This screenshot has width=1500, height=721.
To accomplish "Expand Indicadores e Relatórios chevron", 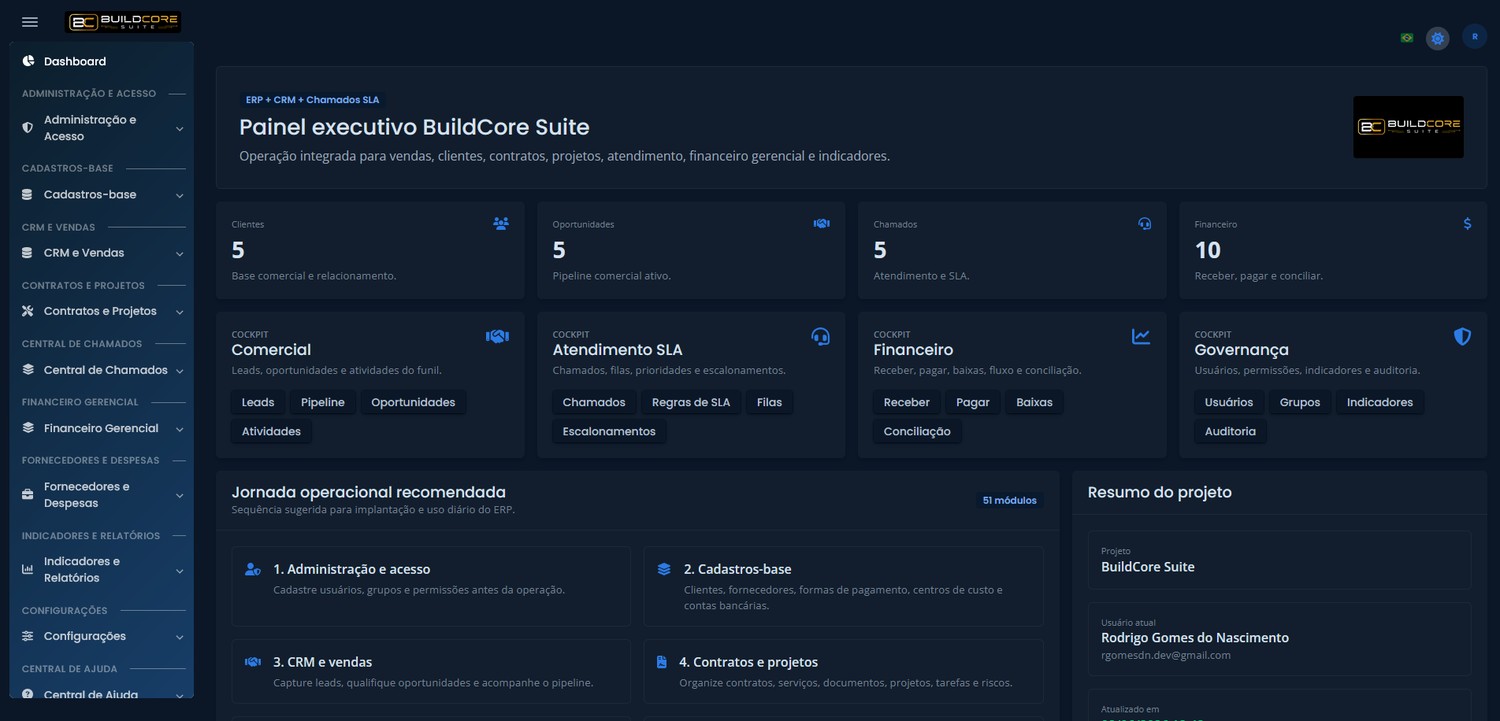I will click(179, 571).
